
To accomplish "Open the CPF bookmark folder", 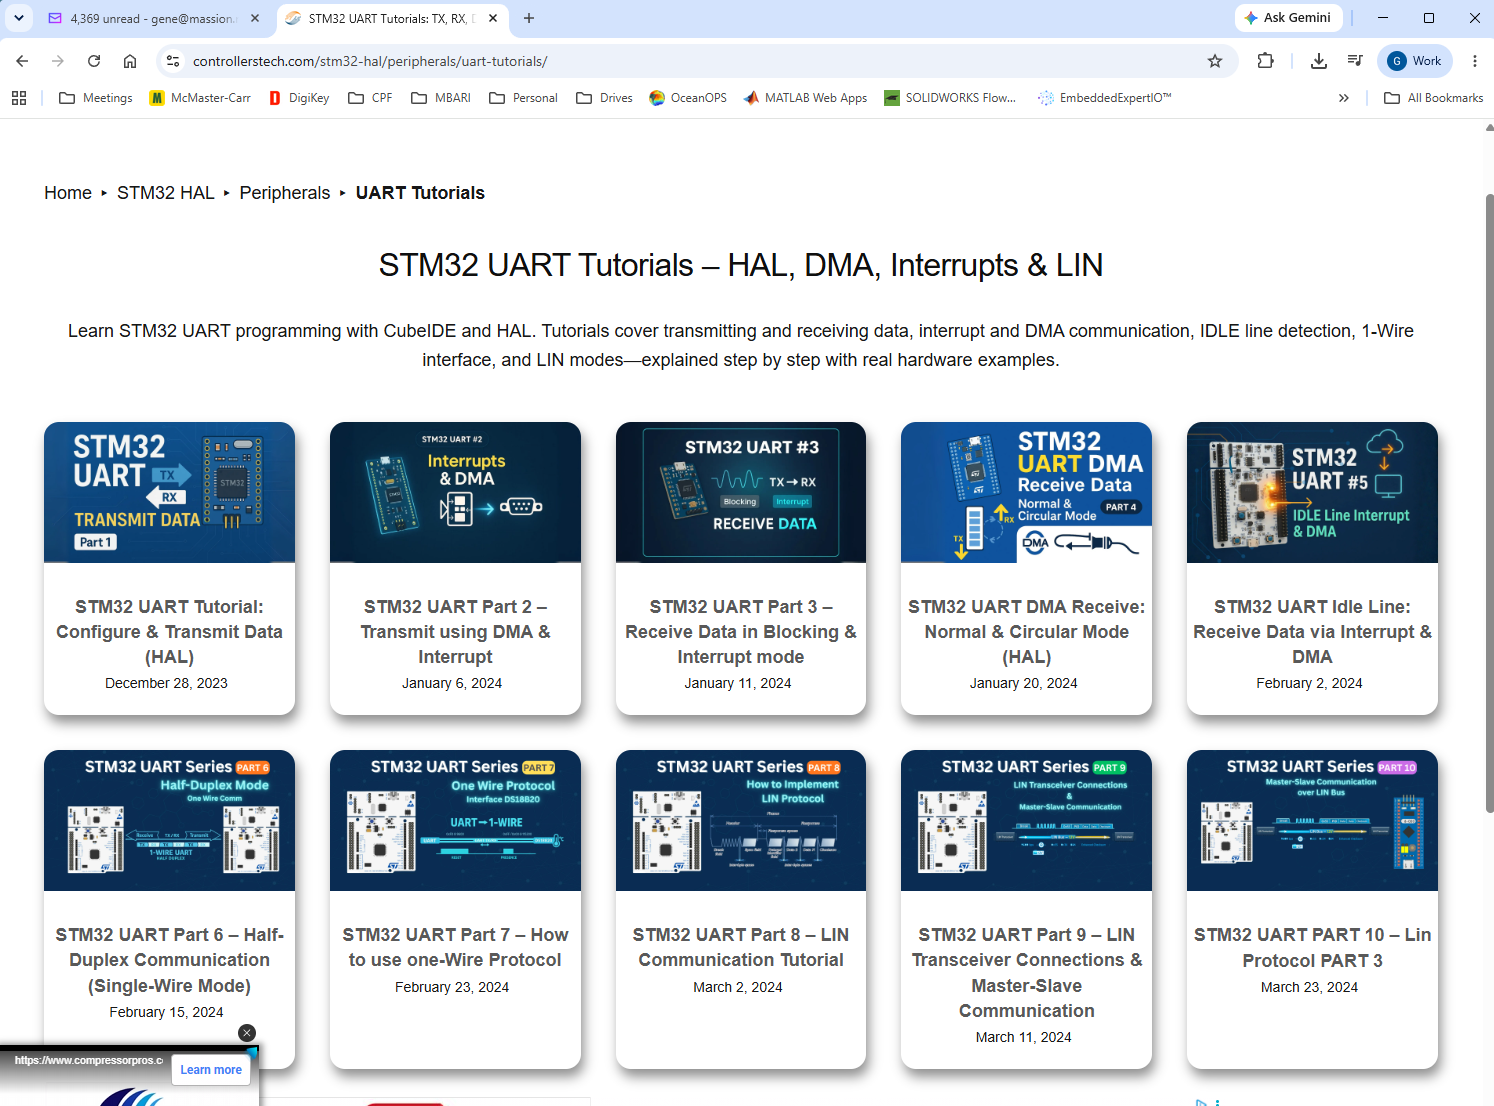I will pyautogui.click(x=370, y=98).
